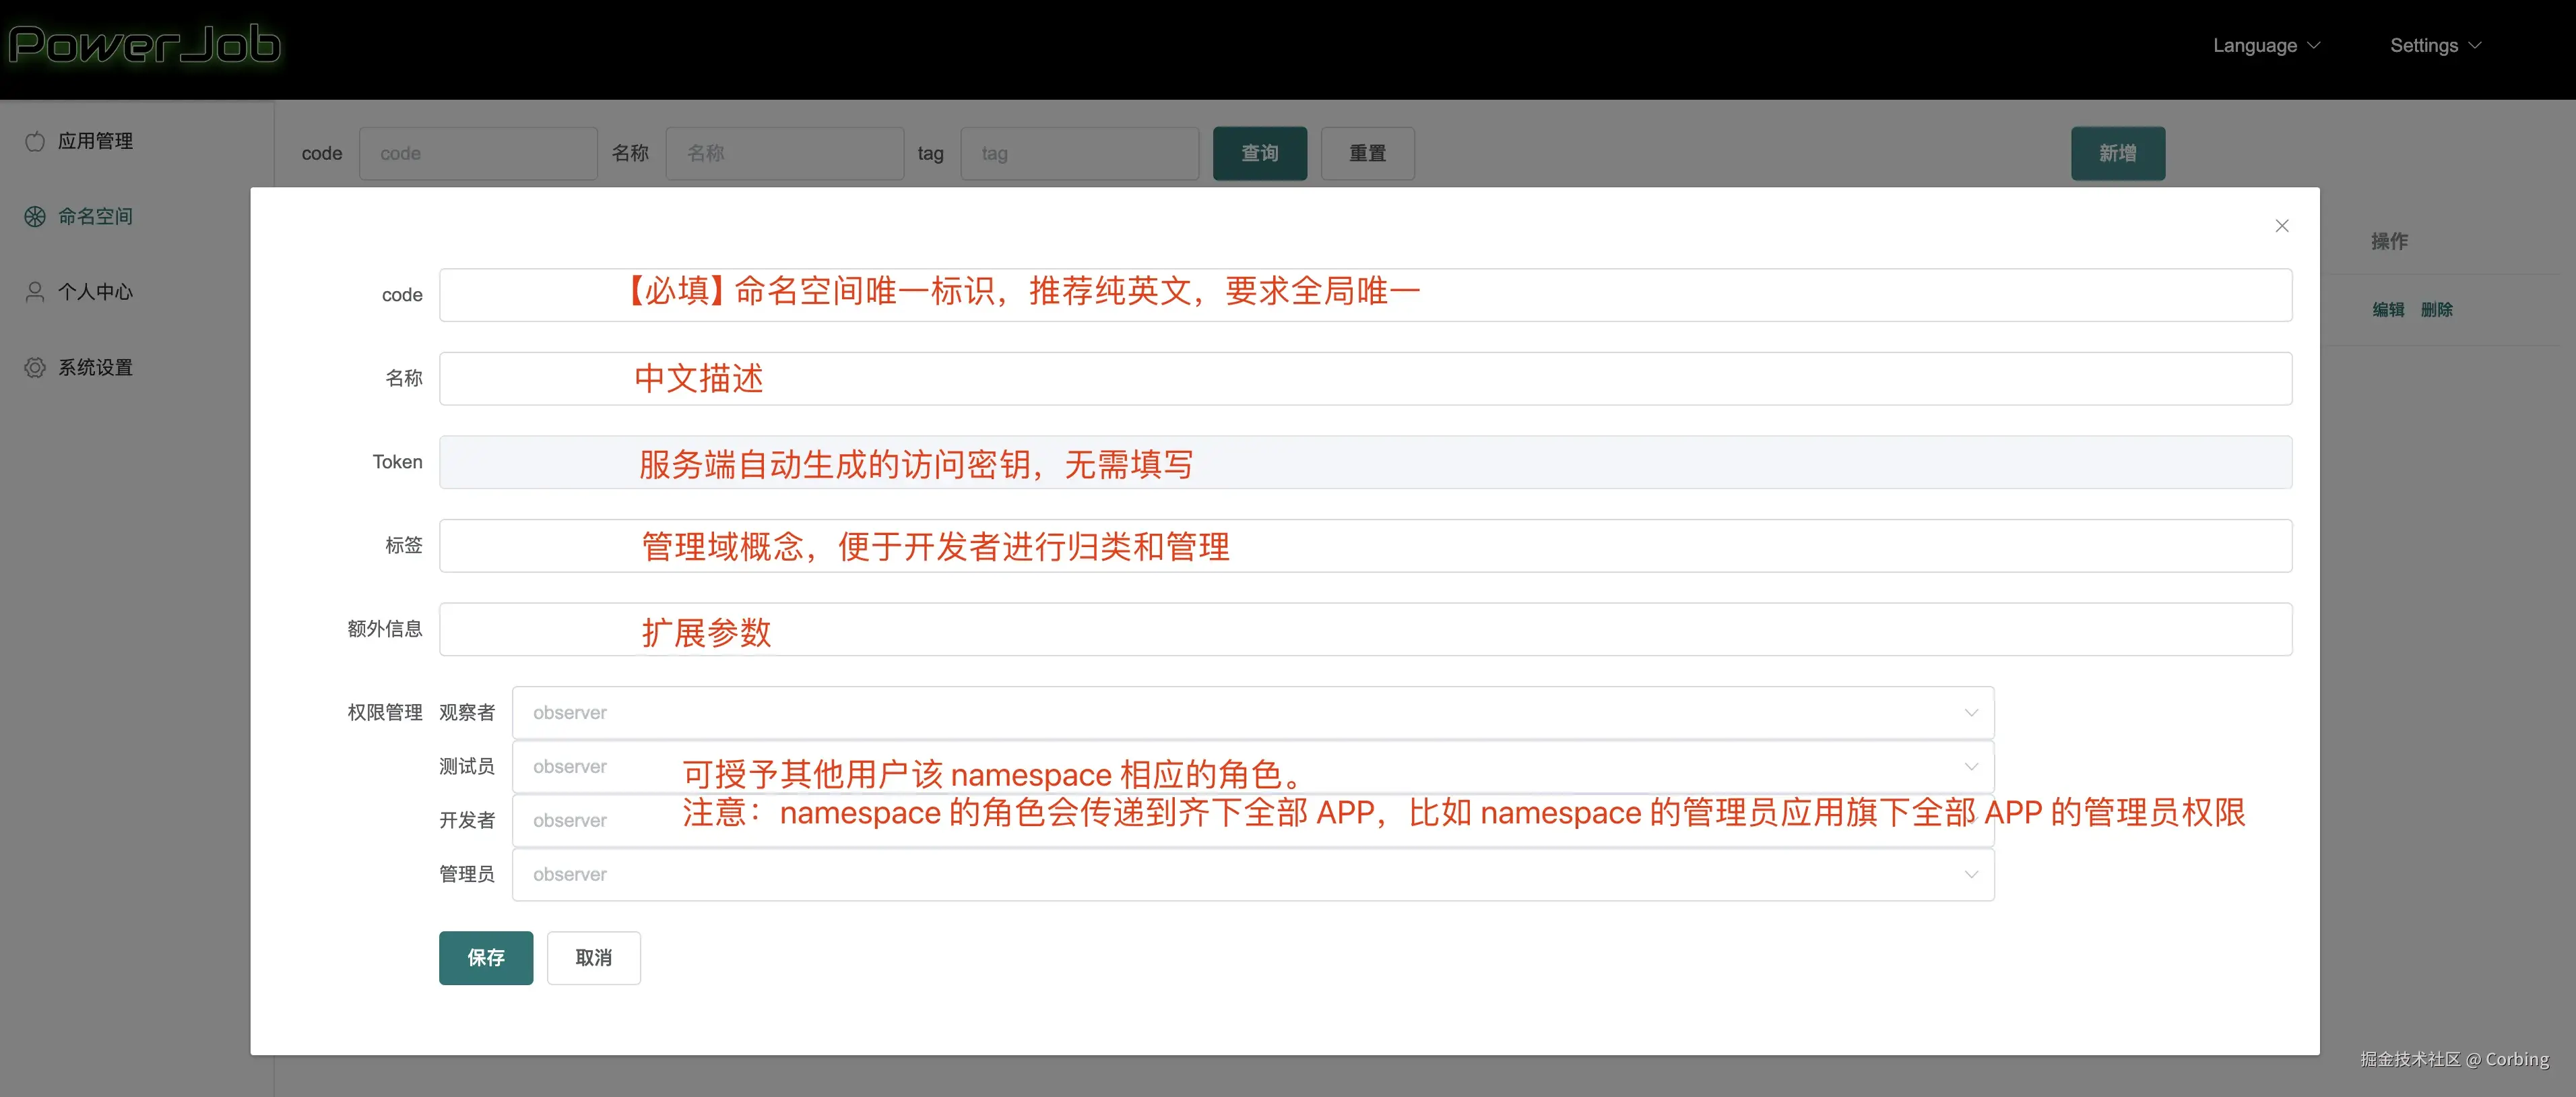Screen dimensions: 2576x1097
Task: Select 系统设置 menu item
Action: click(95, 367)
